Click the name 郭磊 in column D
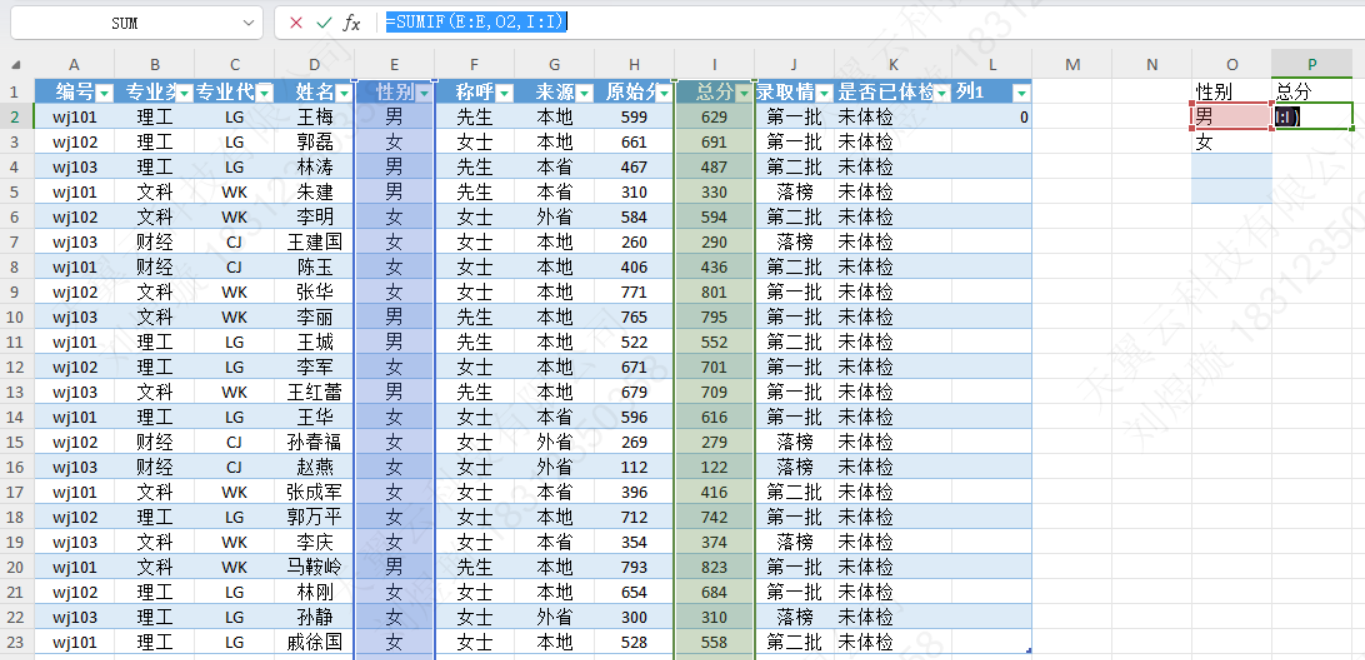 pyautogui.click(x=315, y=142)
